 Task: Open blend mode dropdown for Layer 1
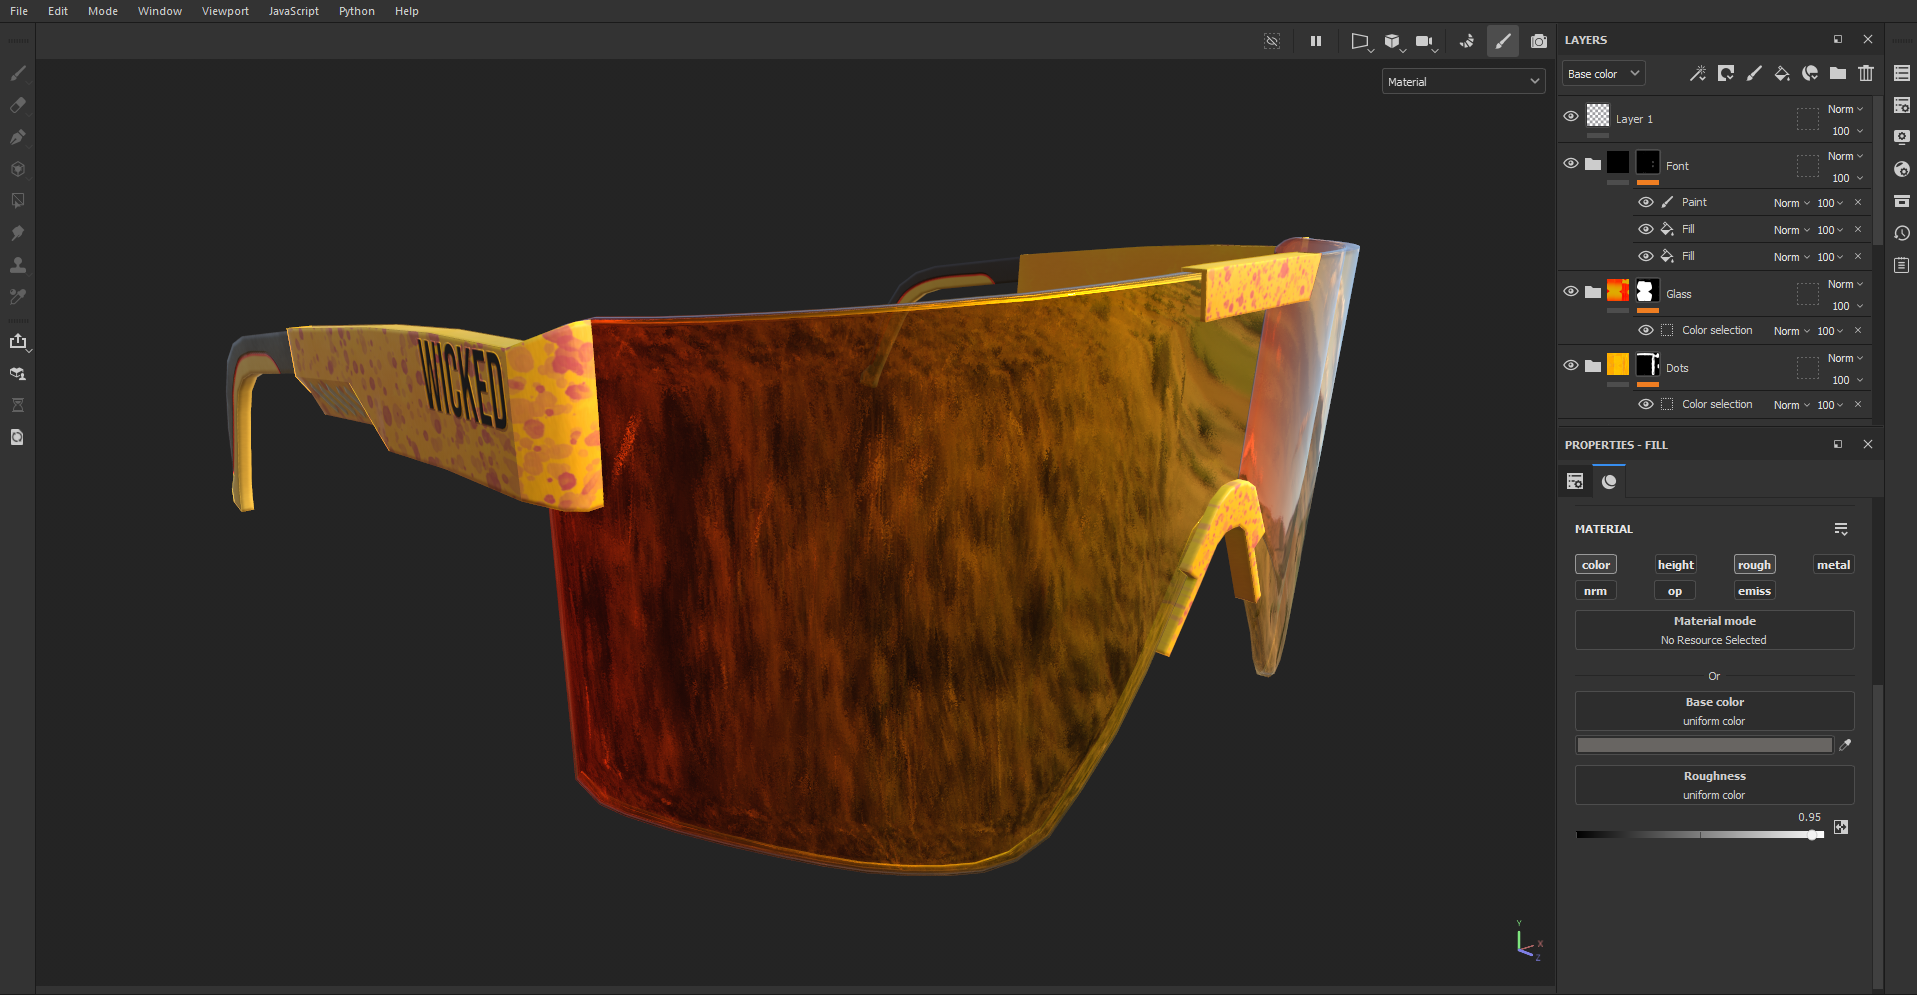(1845, 109)
